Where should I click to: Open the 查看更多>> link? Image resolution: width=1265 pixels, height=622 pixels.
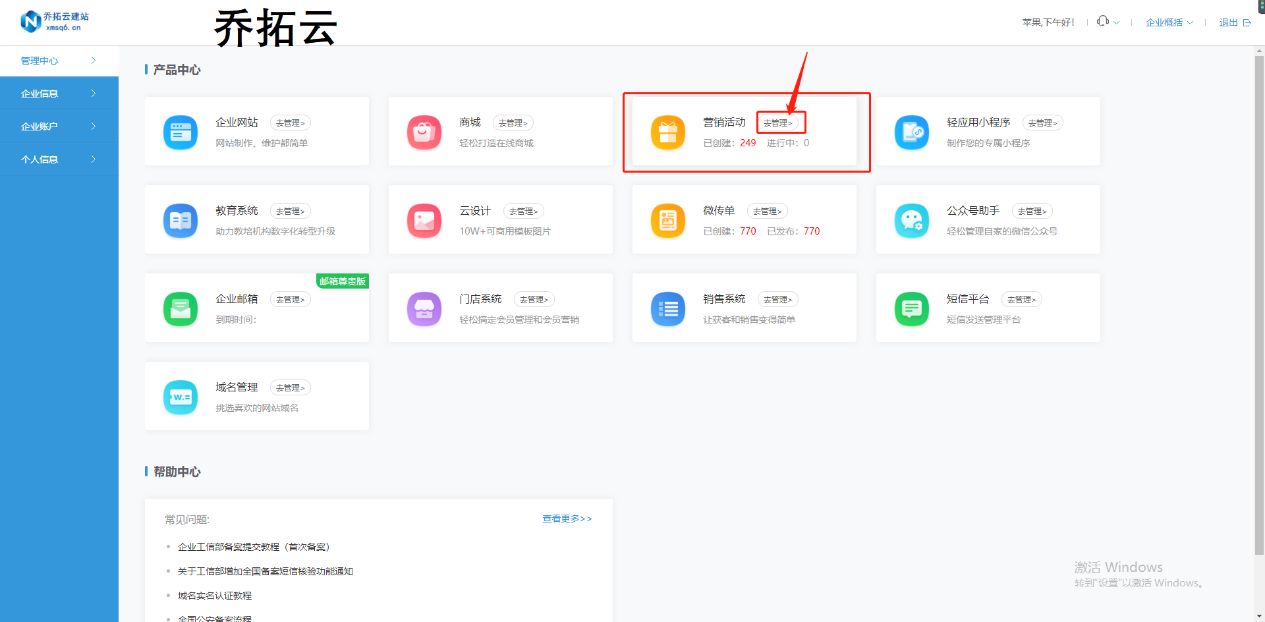[x=567, y=519]
